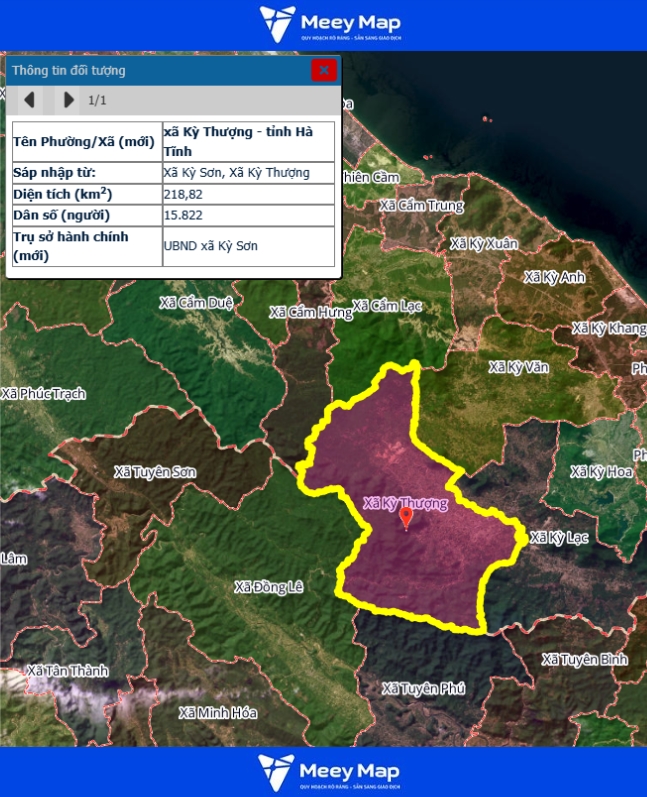Click the Thông tin đối tượng title bar
This screenshot has width=647, height=797.
tap(150, 70)
